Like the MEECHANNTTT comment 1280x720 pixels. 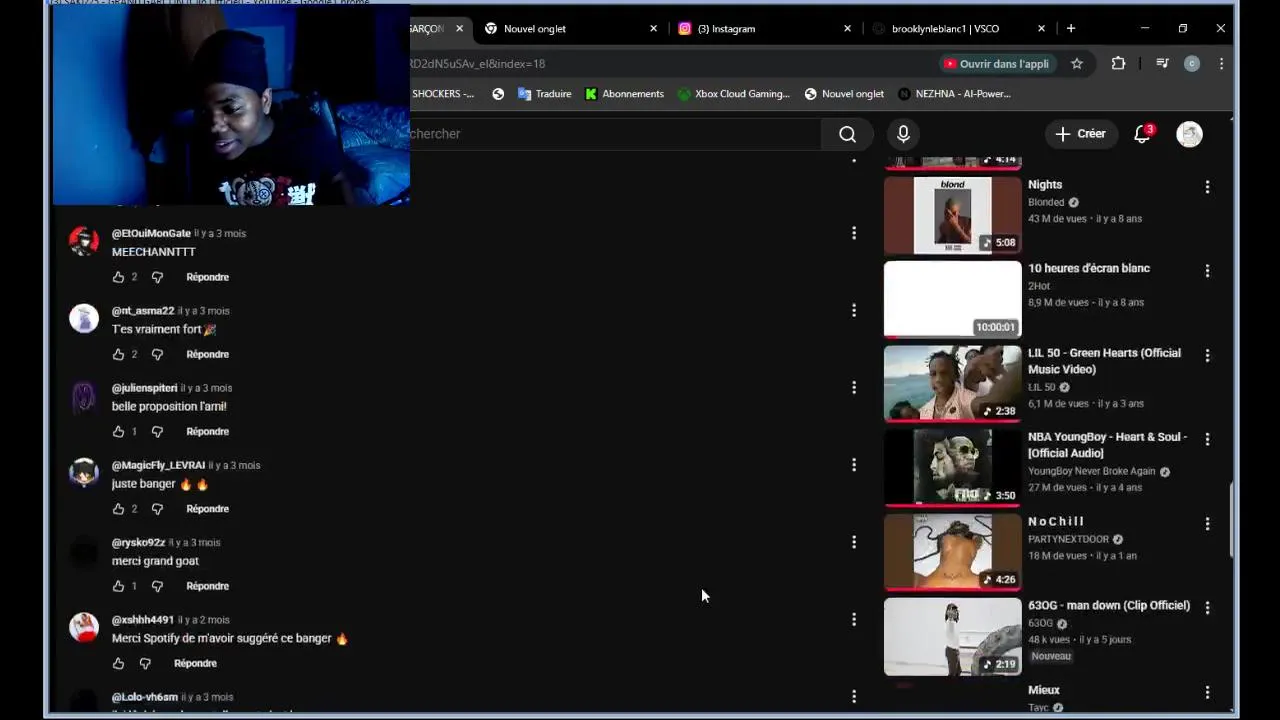(x=118, y=277)
